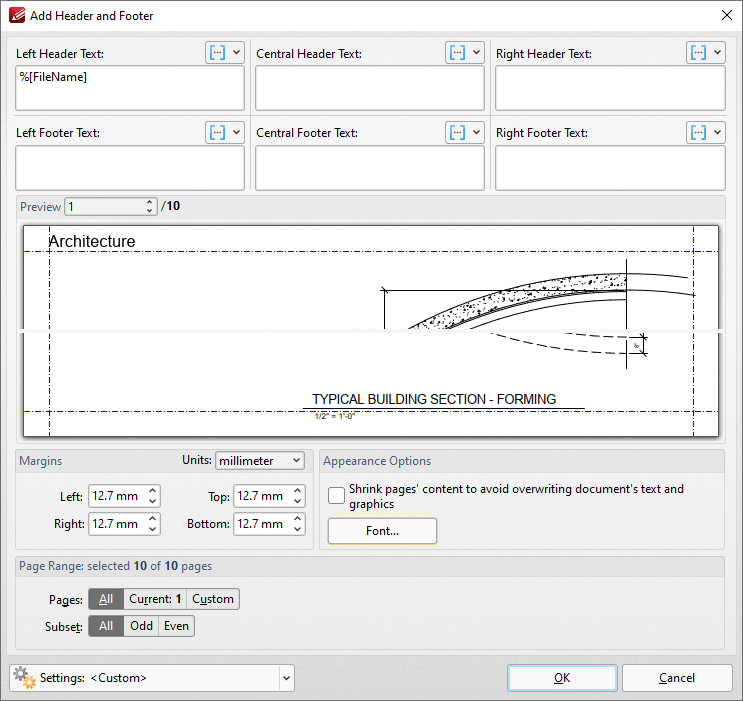Open the Font... dialog
The height and width of the screenshot is (701, 743).
[382, 531]
